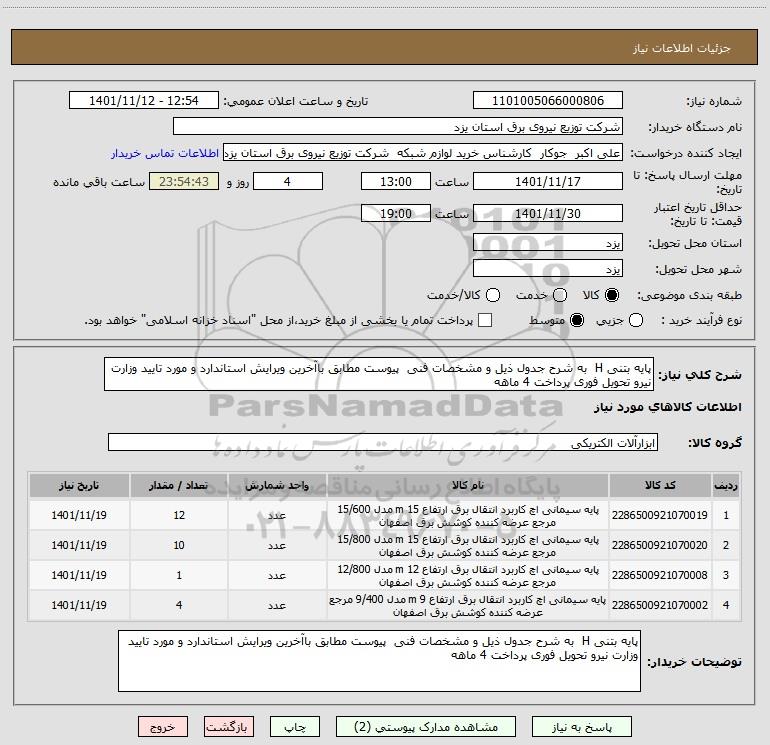The image size is (770, 745).
Task: Click the announcement date field 1401/11/12 - 12:54
Action: click(144, 101)
